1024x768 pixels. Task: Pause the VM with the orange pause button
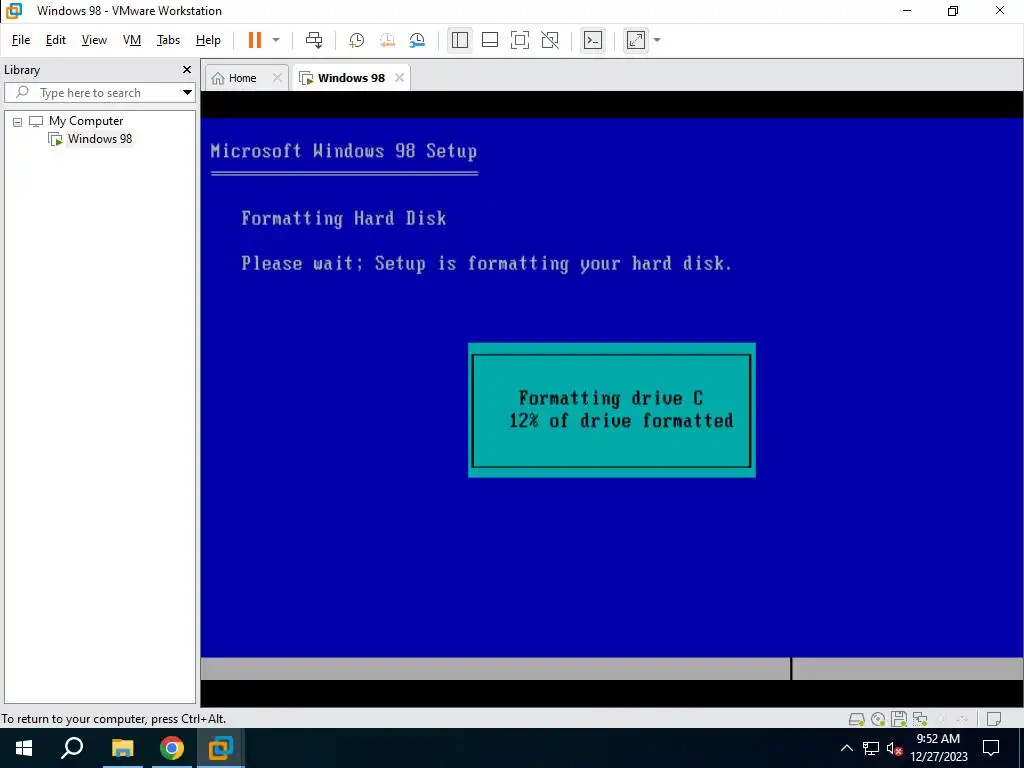click(x=255, y=40)
